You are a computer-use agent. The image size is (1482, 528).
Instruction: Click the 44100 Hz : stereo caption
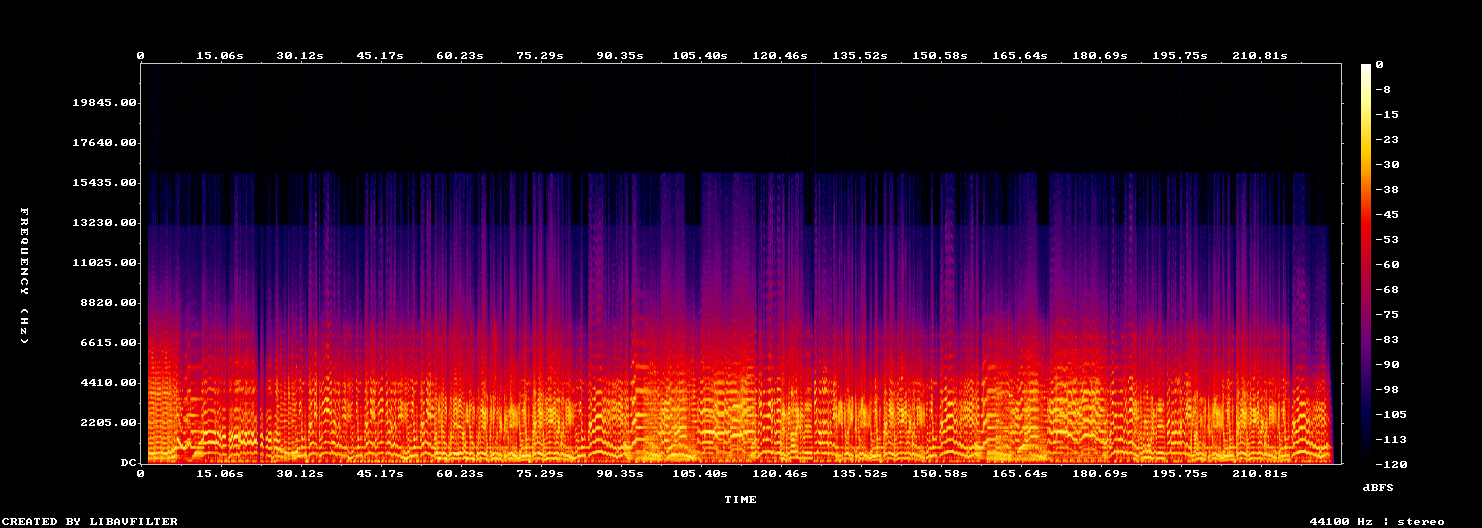click(1377, 521)
